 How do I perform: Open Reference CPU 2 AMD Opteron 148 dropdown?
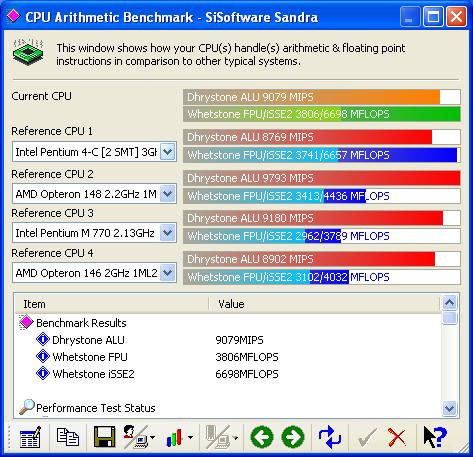pos(94,194)
